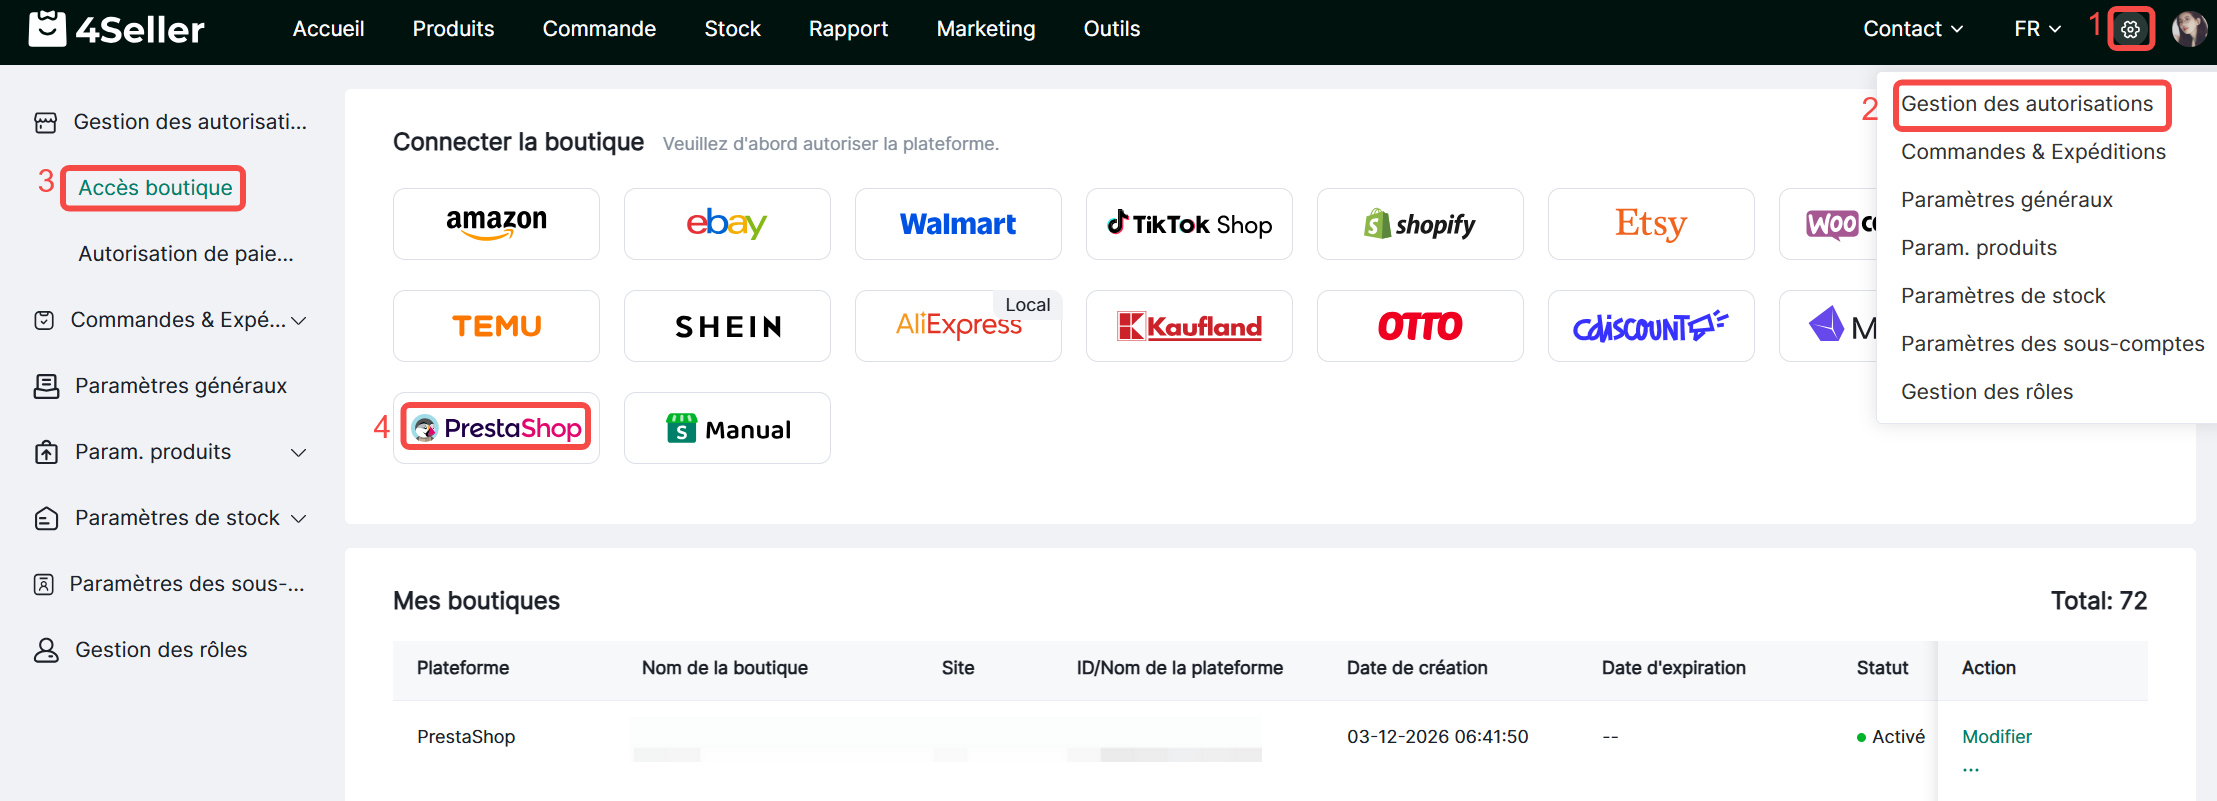Expand Param. produits sidebar section
Screen dimensions: 2217x801
[x=170, y=452]
